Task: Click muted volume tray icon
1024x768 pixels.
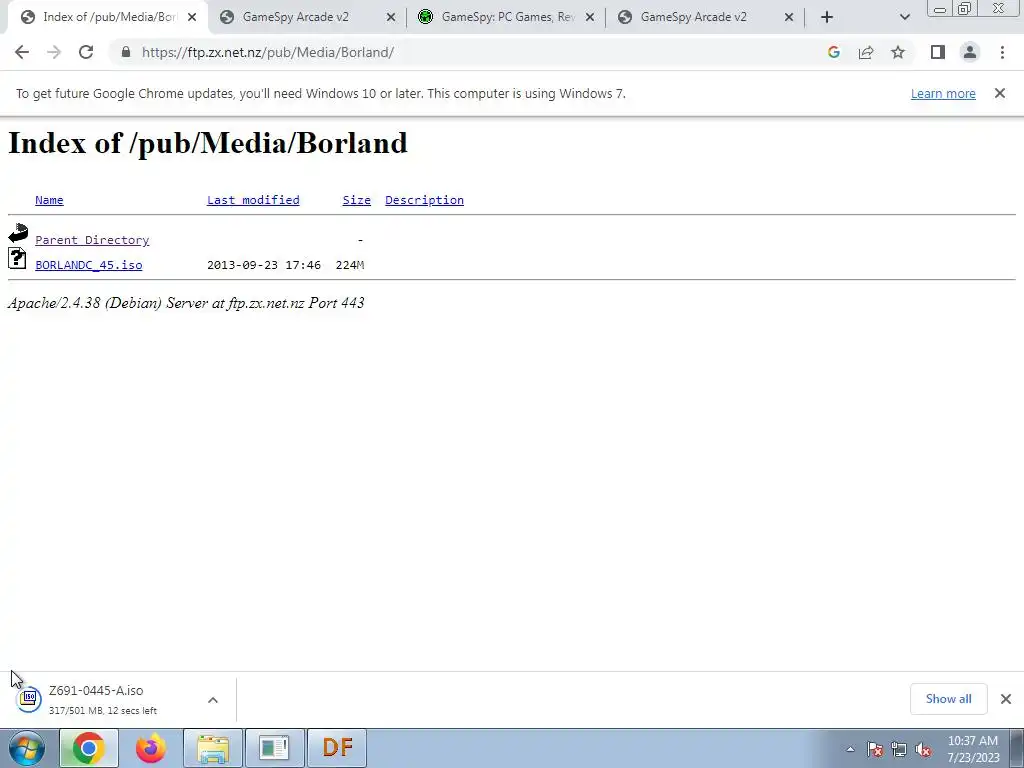Action: [923, 749]
